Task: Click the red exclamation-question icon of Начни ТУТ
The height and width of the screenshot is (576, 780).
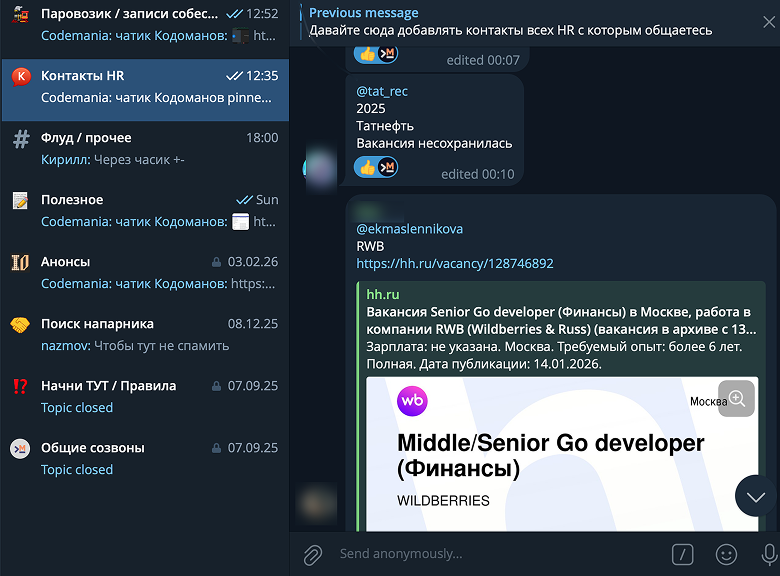Action: coord(20,386)
